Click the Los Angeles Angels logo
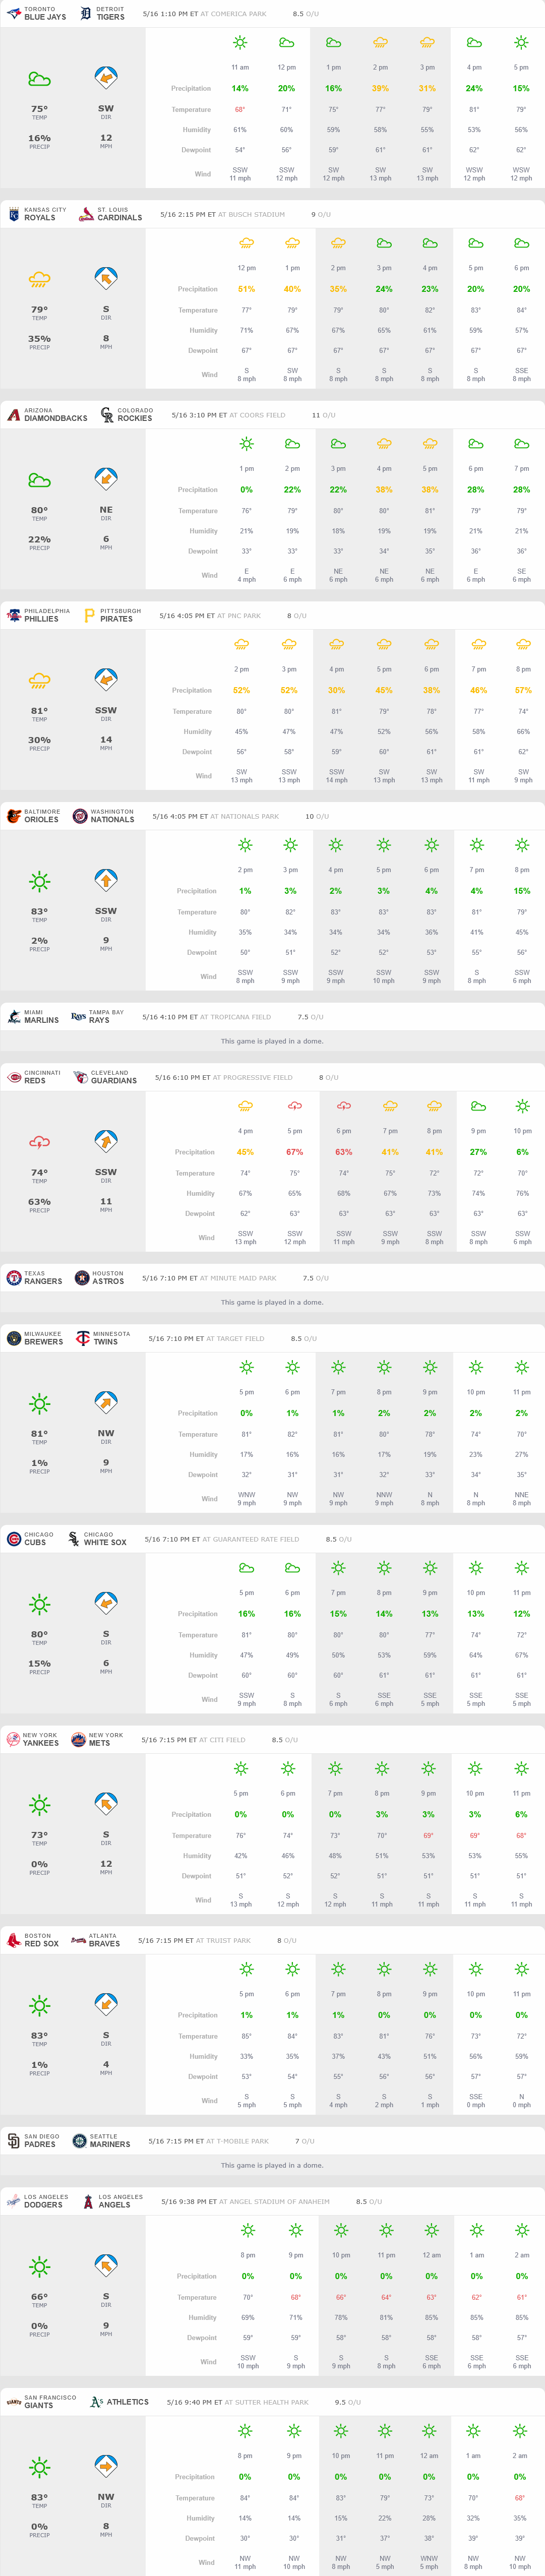Image resolution: width=545 pixels, height=2576 pixels. point(88,2201)
